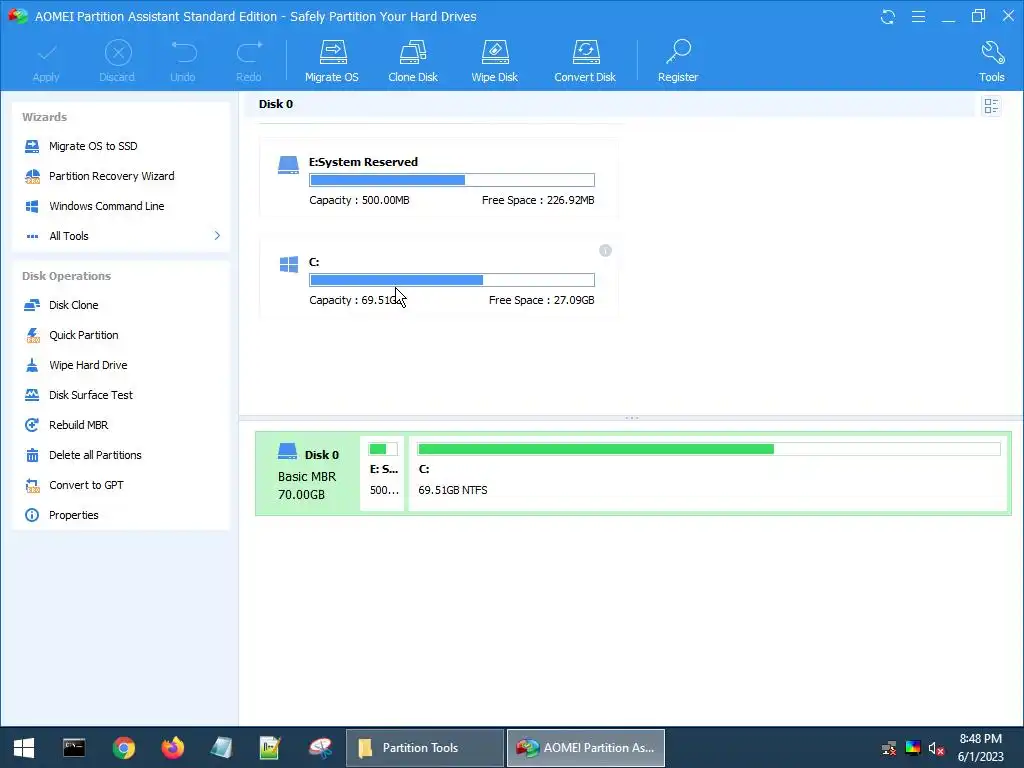This screenshot has width=1024, height=768.
Task: Open the taskbar clock and date
Action: click(981, 748)
